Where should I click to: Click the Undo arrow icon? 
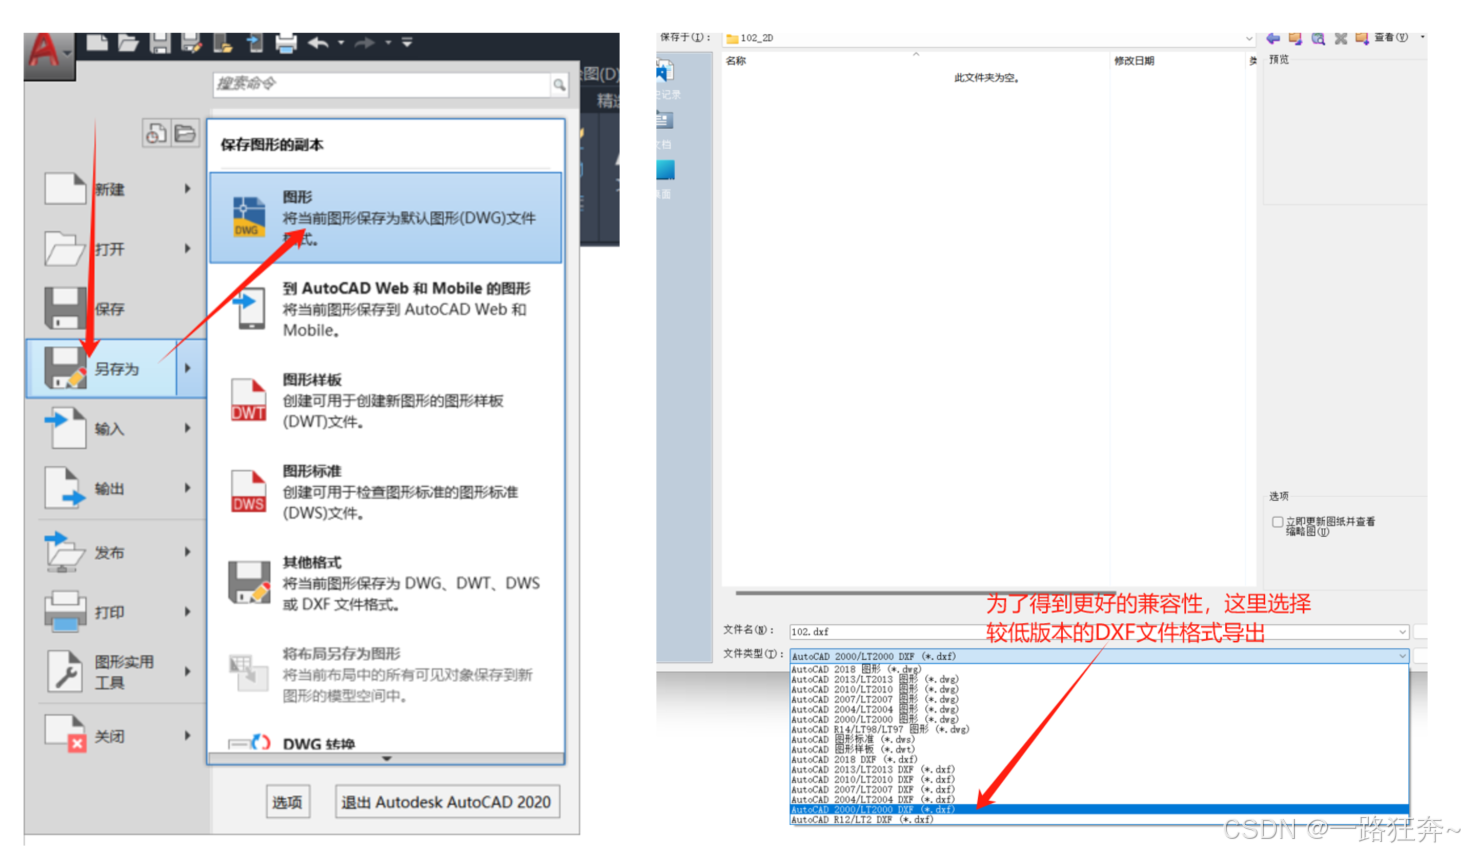pyautogui.click(x=319, y=42)
